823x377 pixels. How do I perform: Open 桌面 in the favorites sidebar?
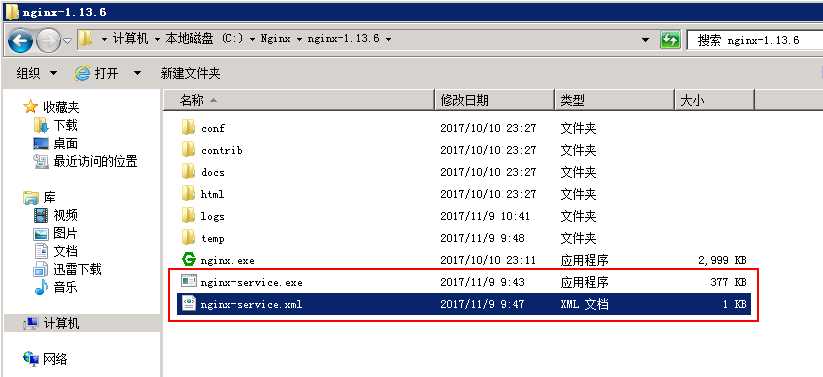point(66,143)
